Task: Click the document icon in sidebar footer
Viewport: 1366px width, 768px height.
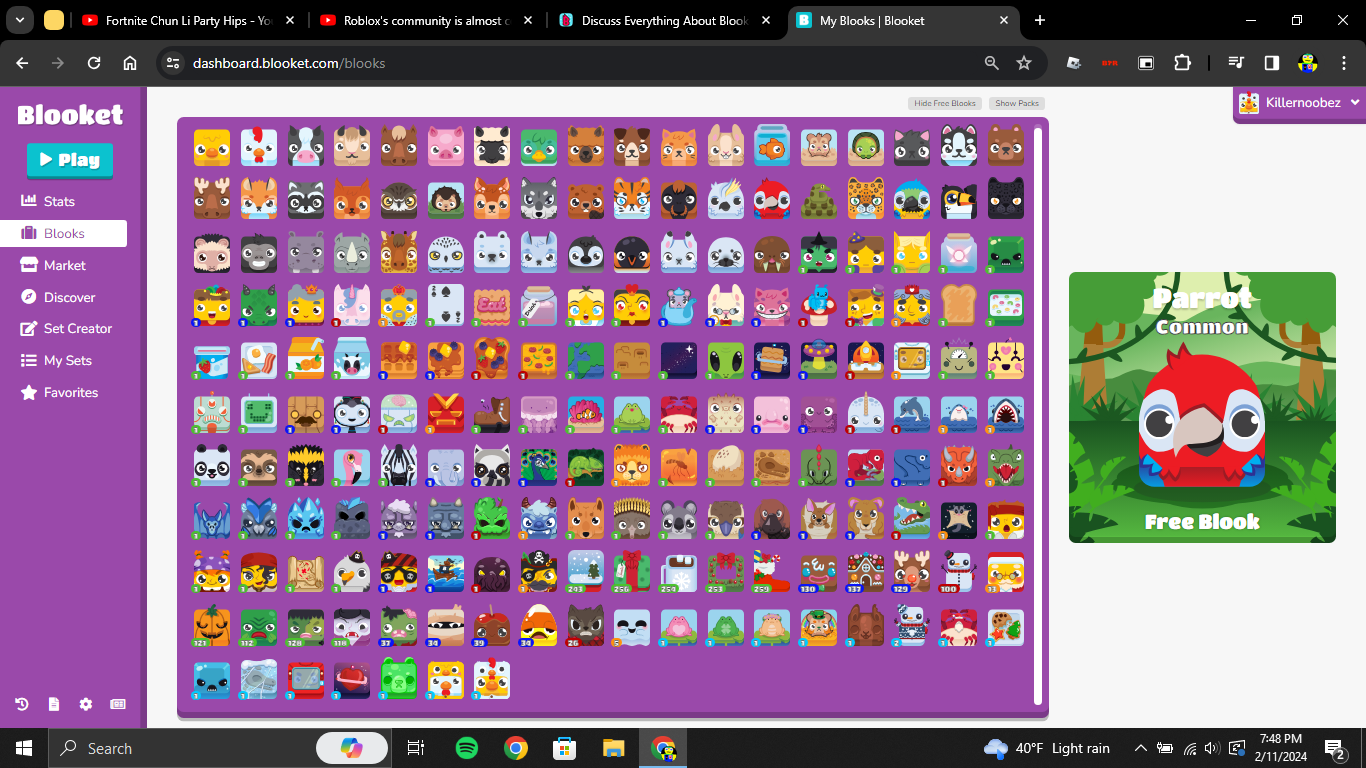Action: 54,704
